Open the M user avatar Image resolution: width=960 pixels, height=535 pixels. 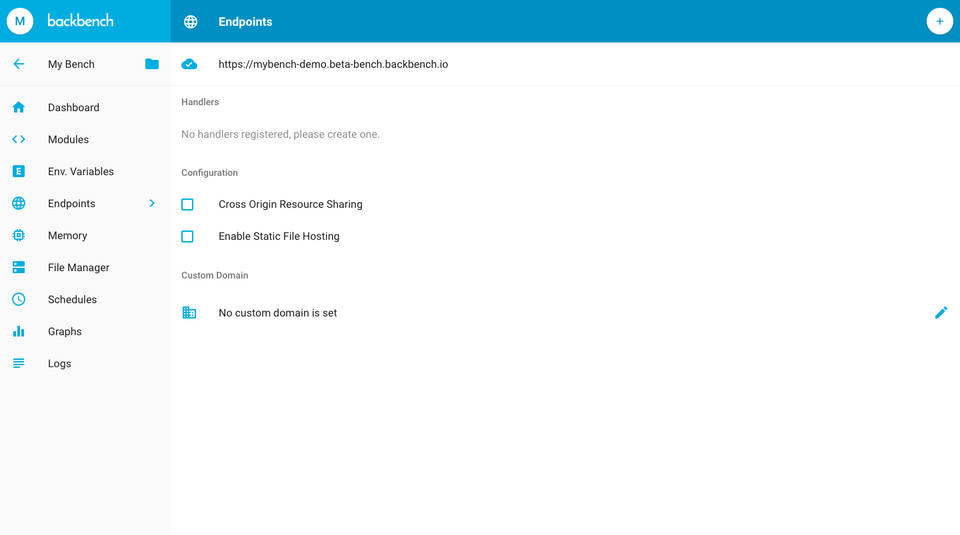(20, 21)
